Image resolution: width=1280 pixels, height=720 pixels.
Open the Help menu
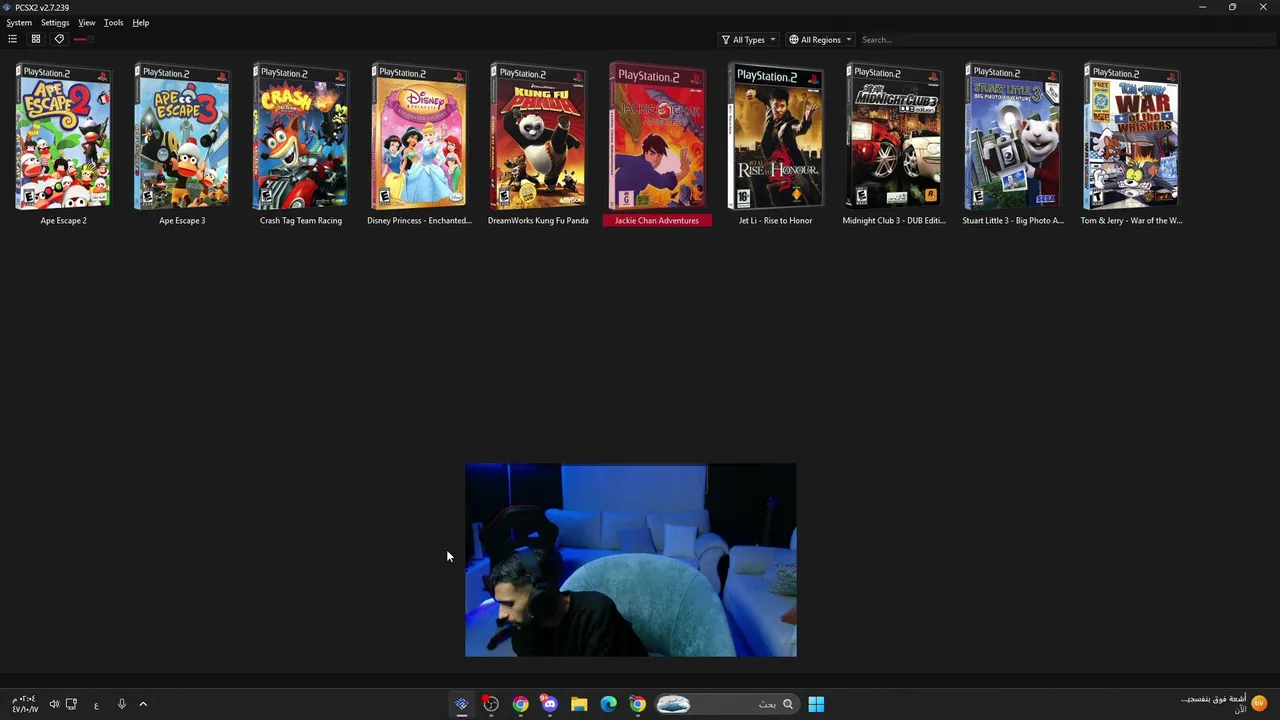tap(141, 22)
